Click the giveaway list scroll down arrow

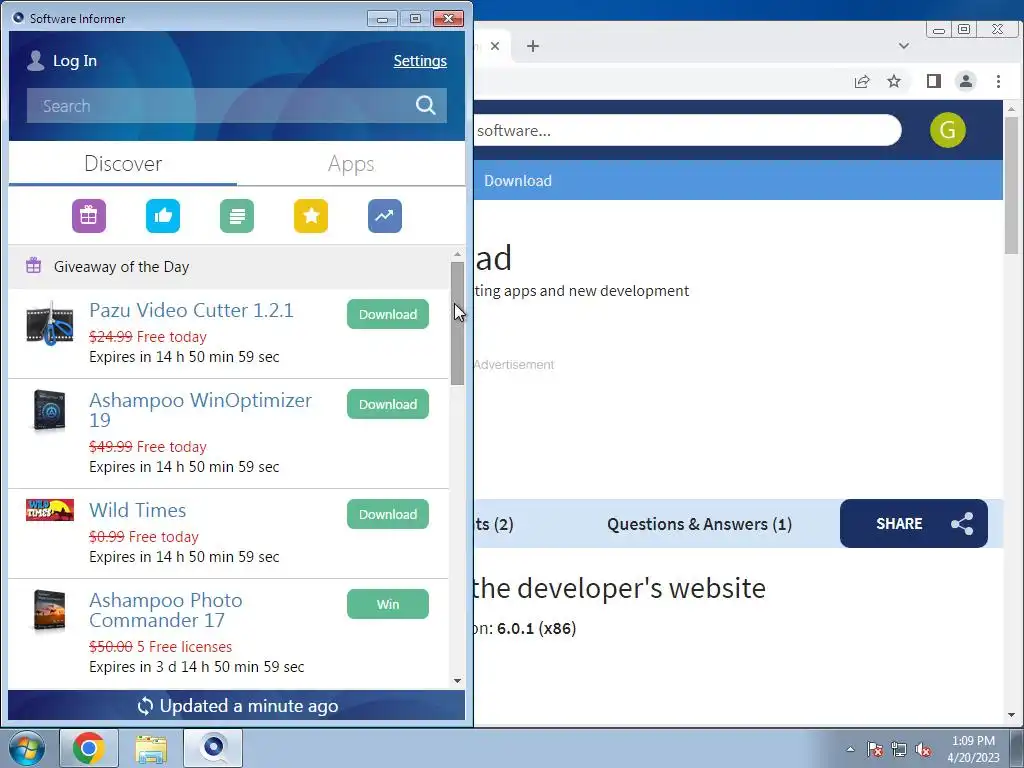(457, 680)
